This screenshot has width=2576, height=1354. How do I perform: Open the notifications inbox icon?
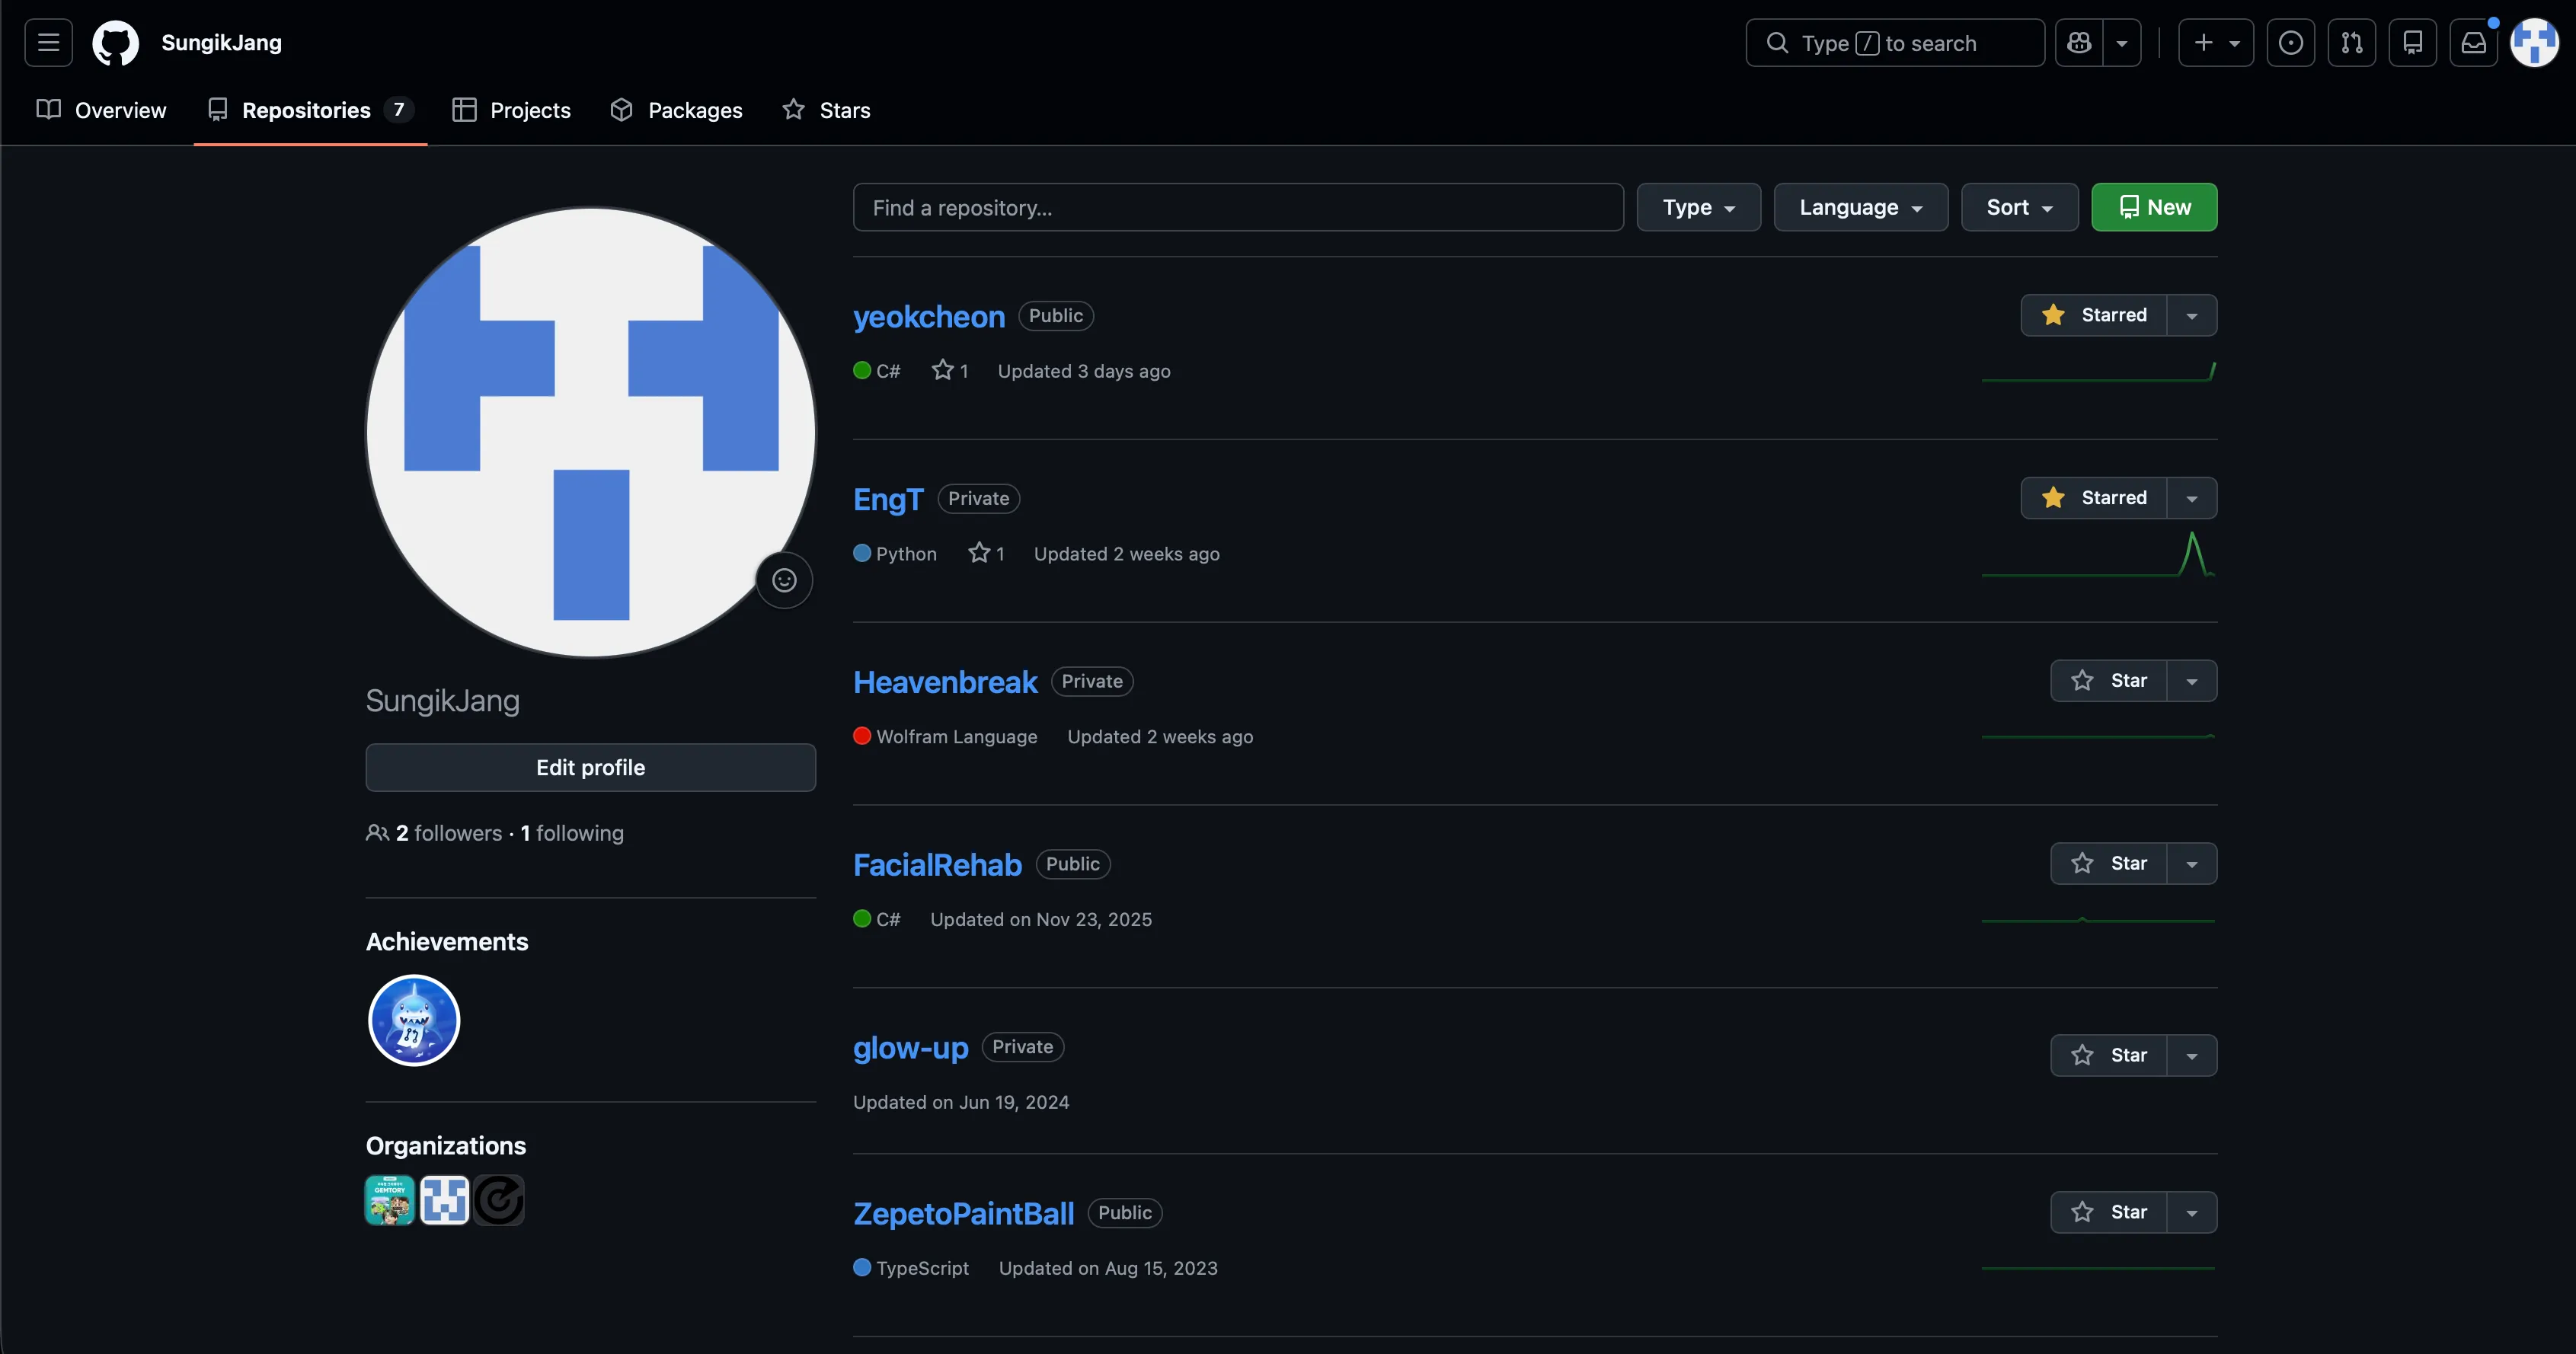[2474, 43]
